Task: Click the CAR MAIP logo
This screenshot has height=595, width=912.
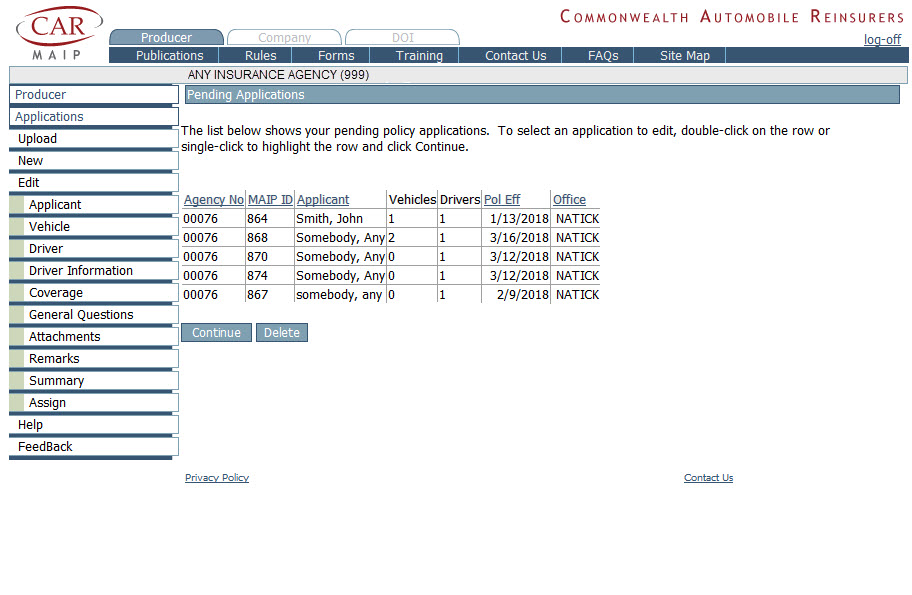Action: click(x=59, y=33)
